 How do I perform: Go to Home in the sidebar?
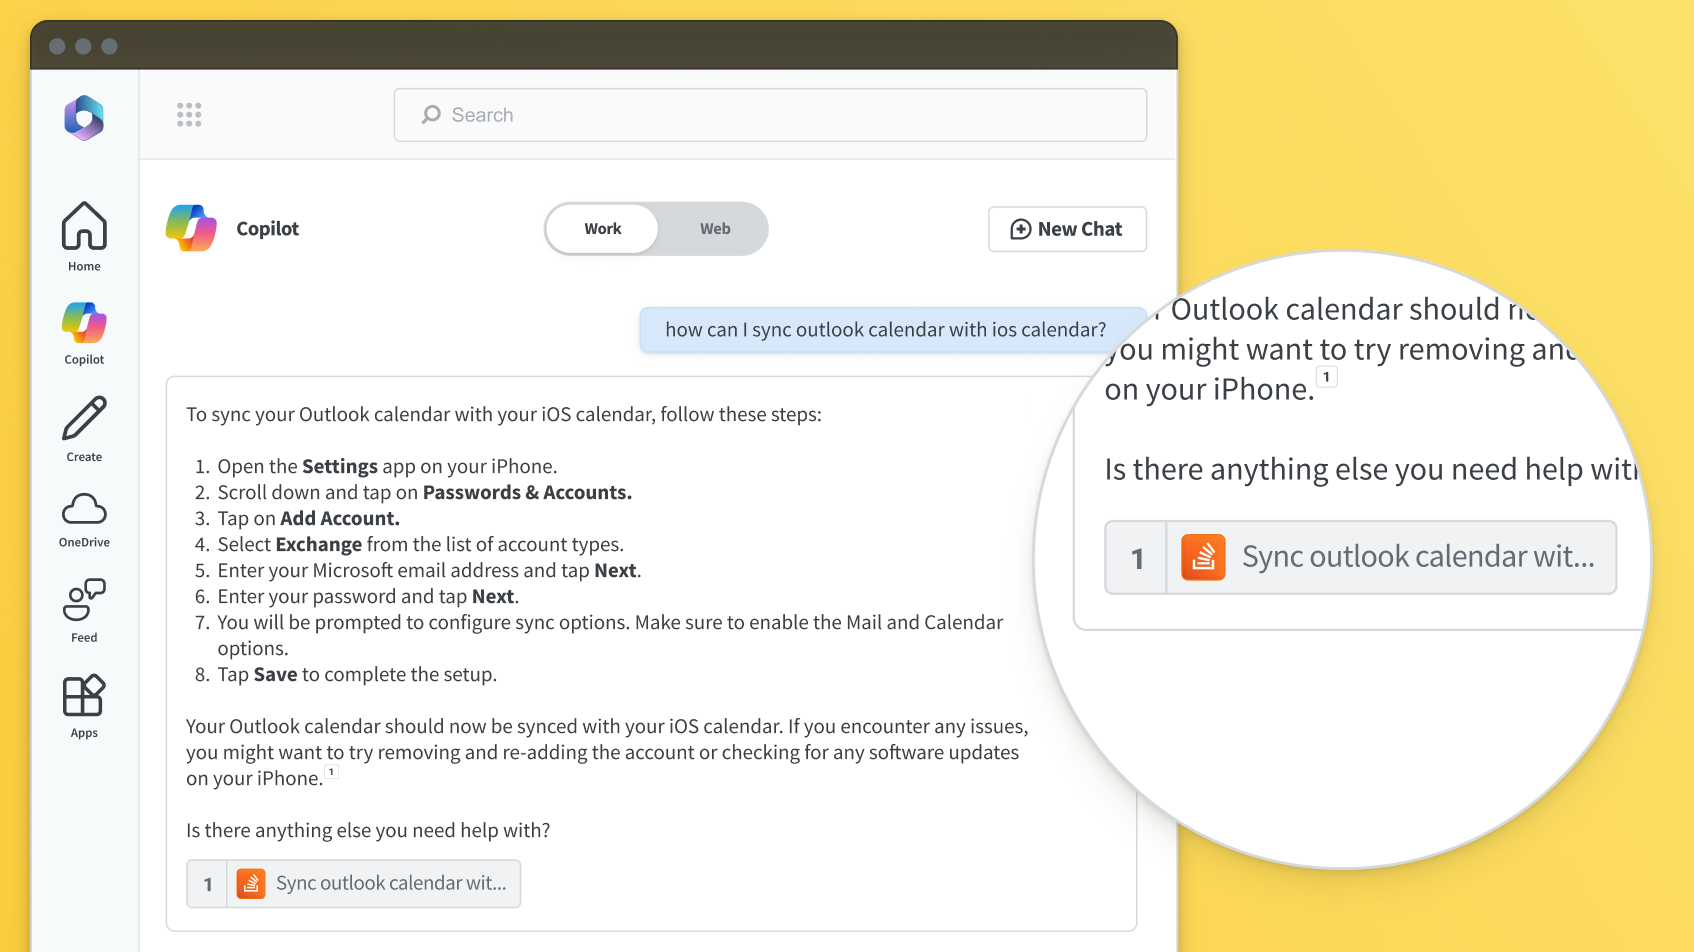(x=84, y=237)
